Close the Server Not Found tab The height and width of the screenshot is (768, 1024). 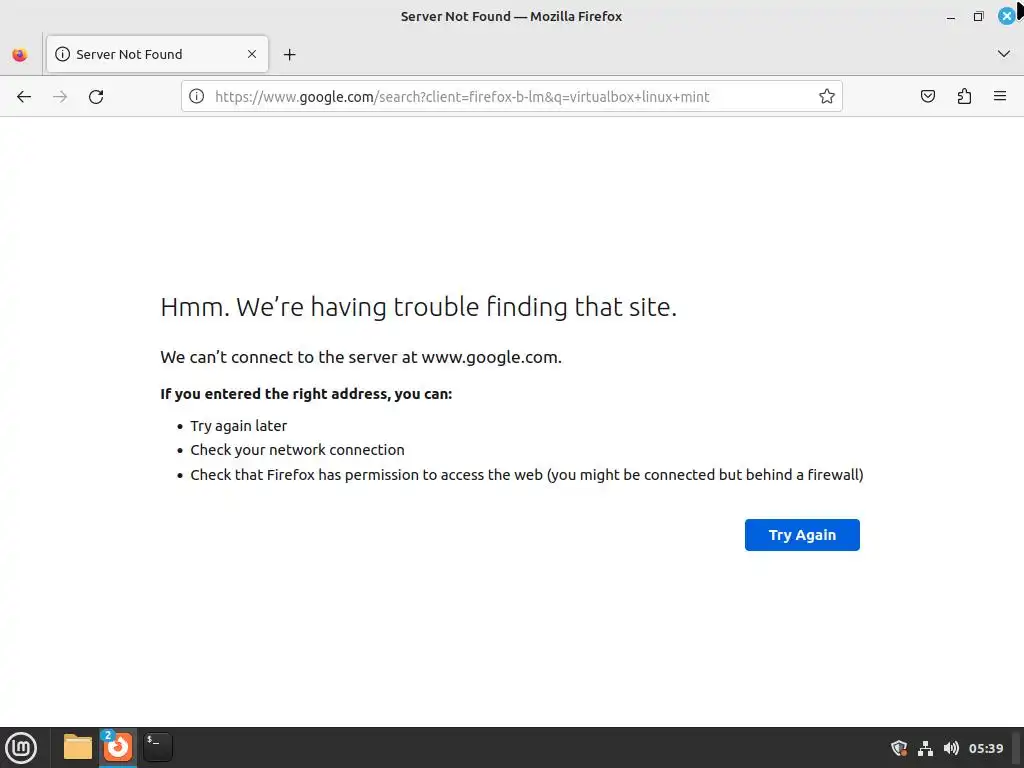[252, 54]
